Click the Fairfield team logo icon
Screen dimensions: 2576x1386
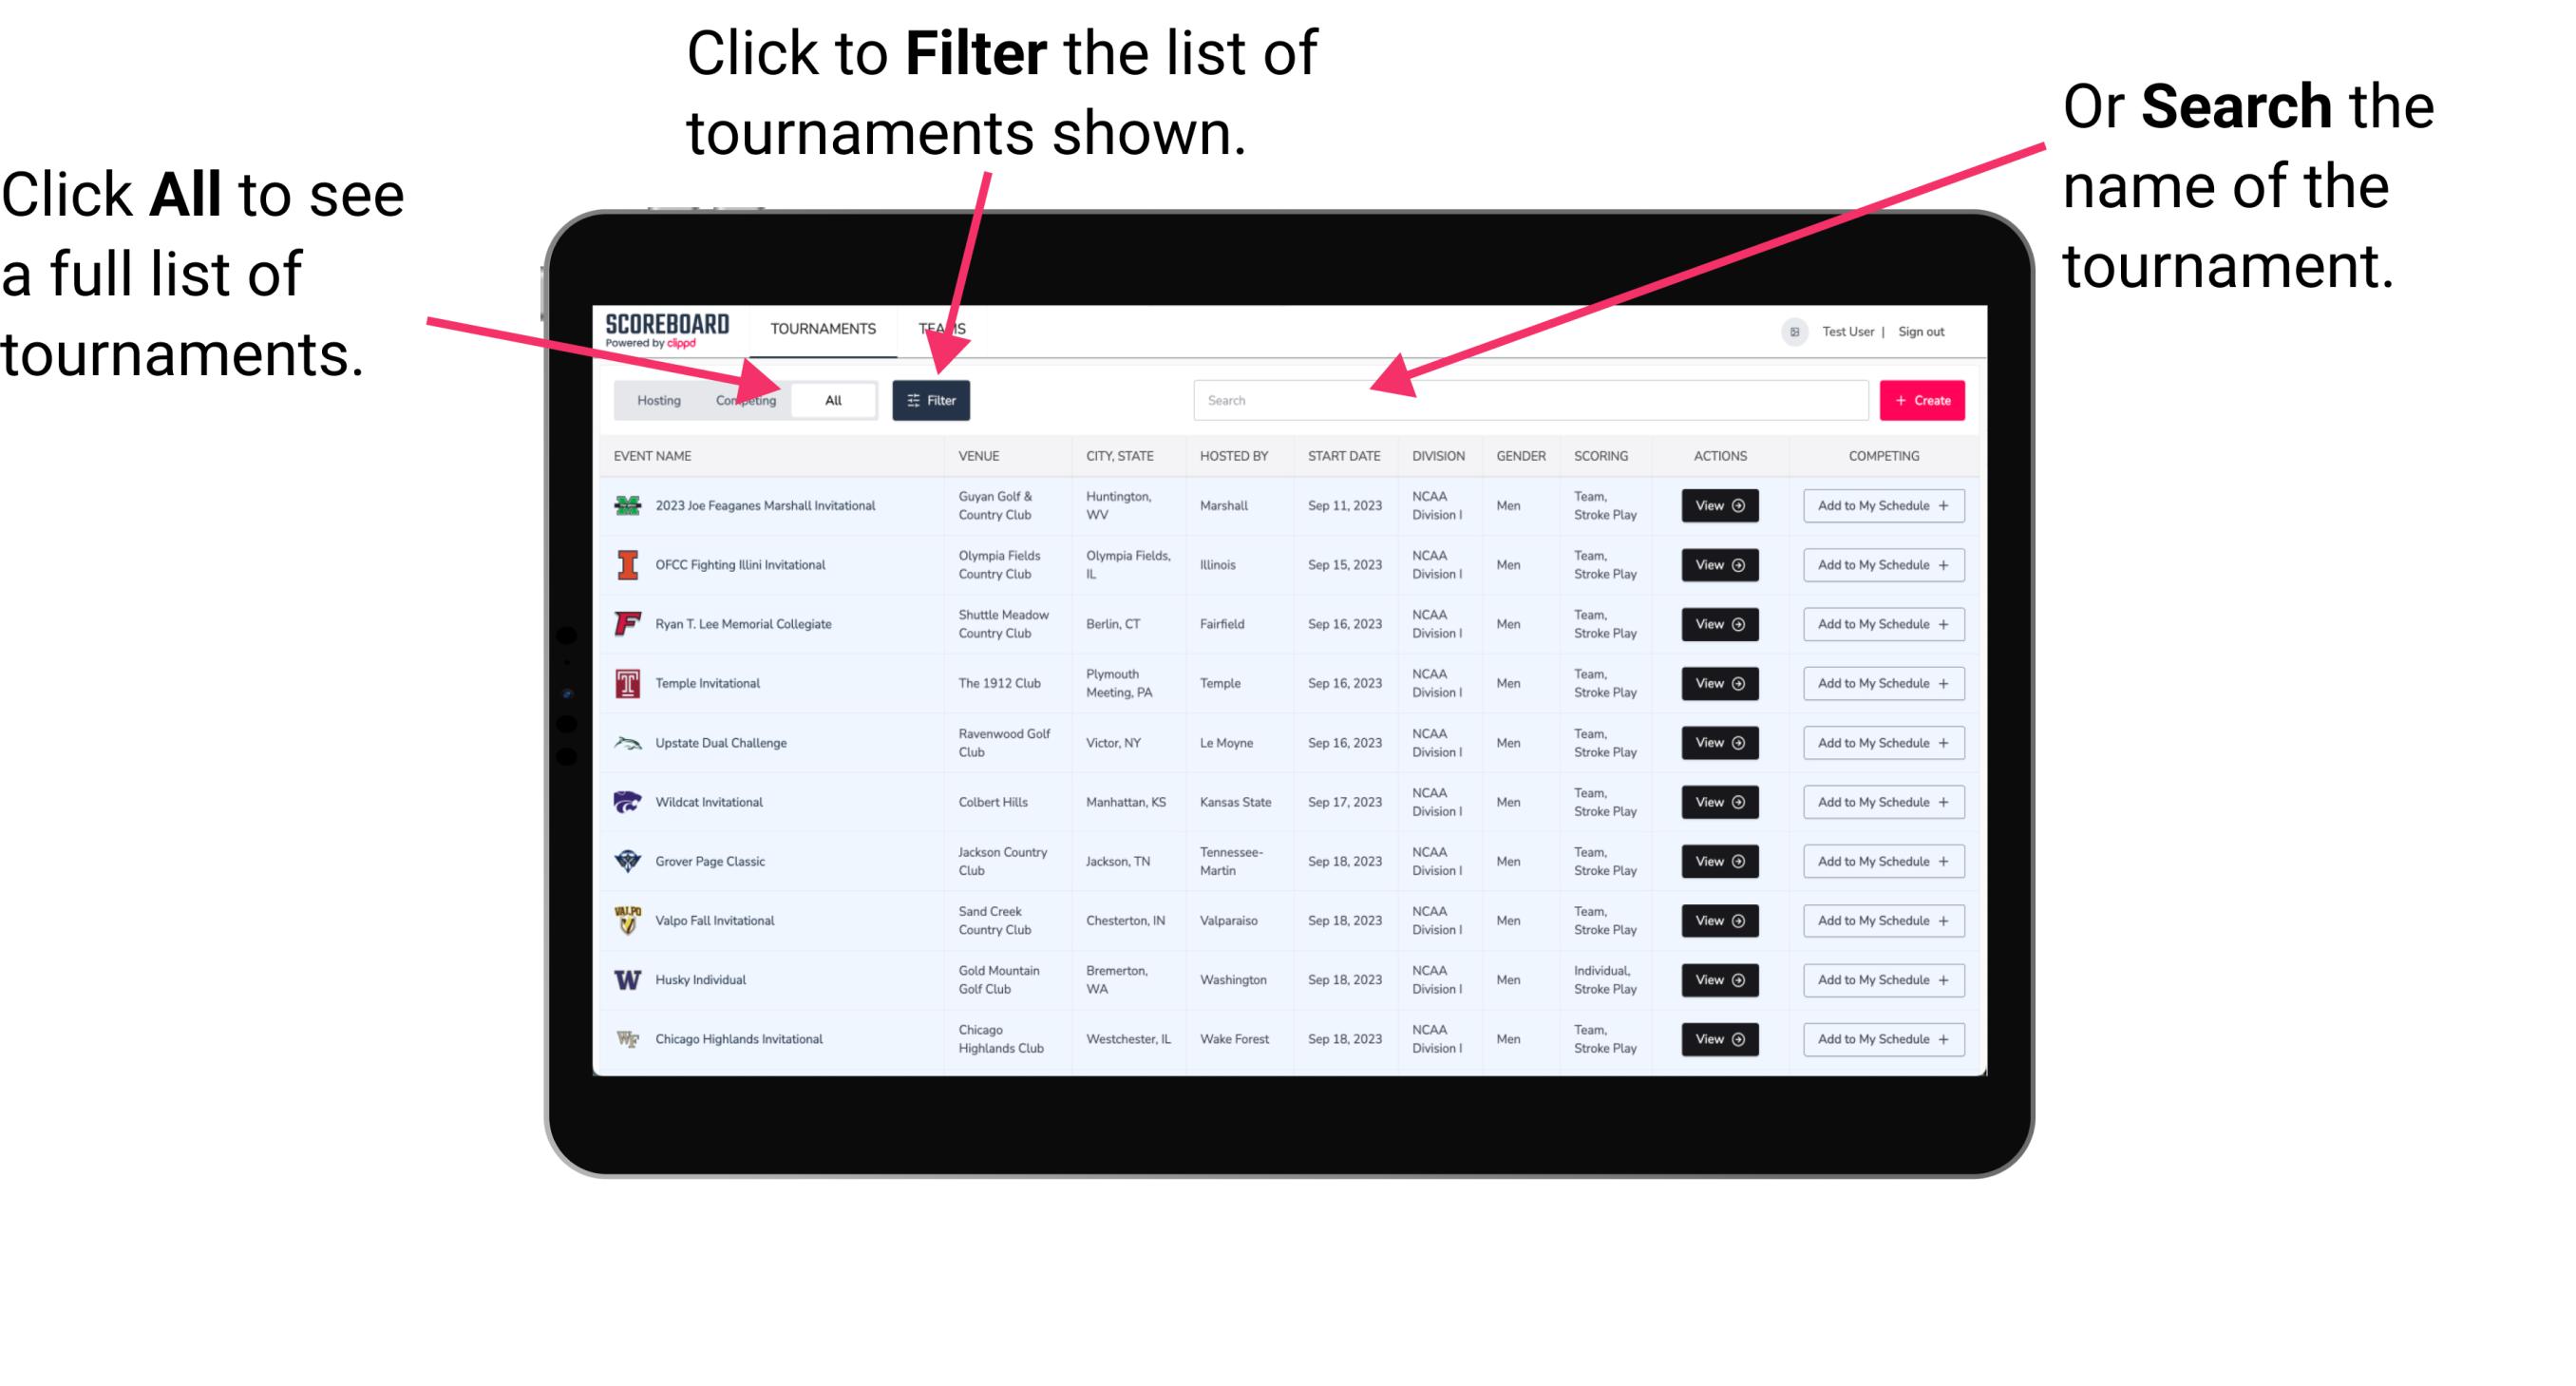pos(626,623)
